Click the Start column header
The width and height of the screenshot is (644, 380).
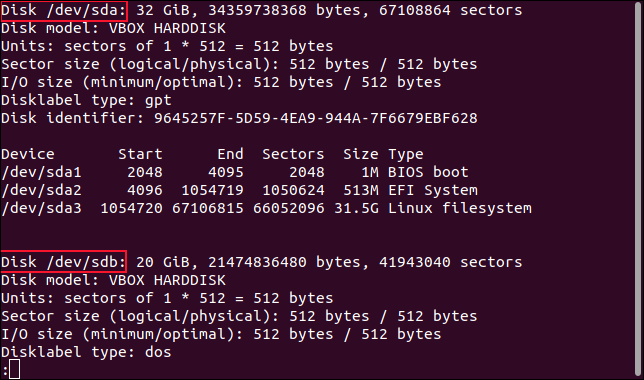(x=140, y=154)
